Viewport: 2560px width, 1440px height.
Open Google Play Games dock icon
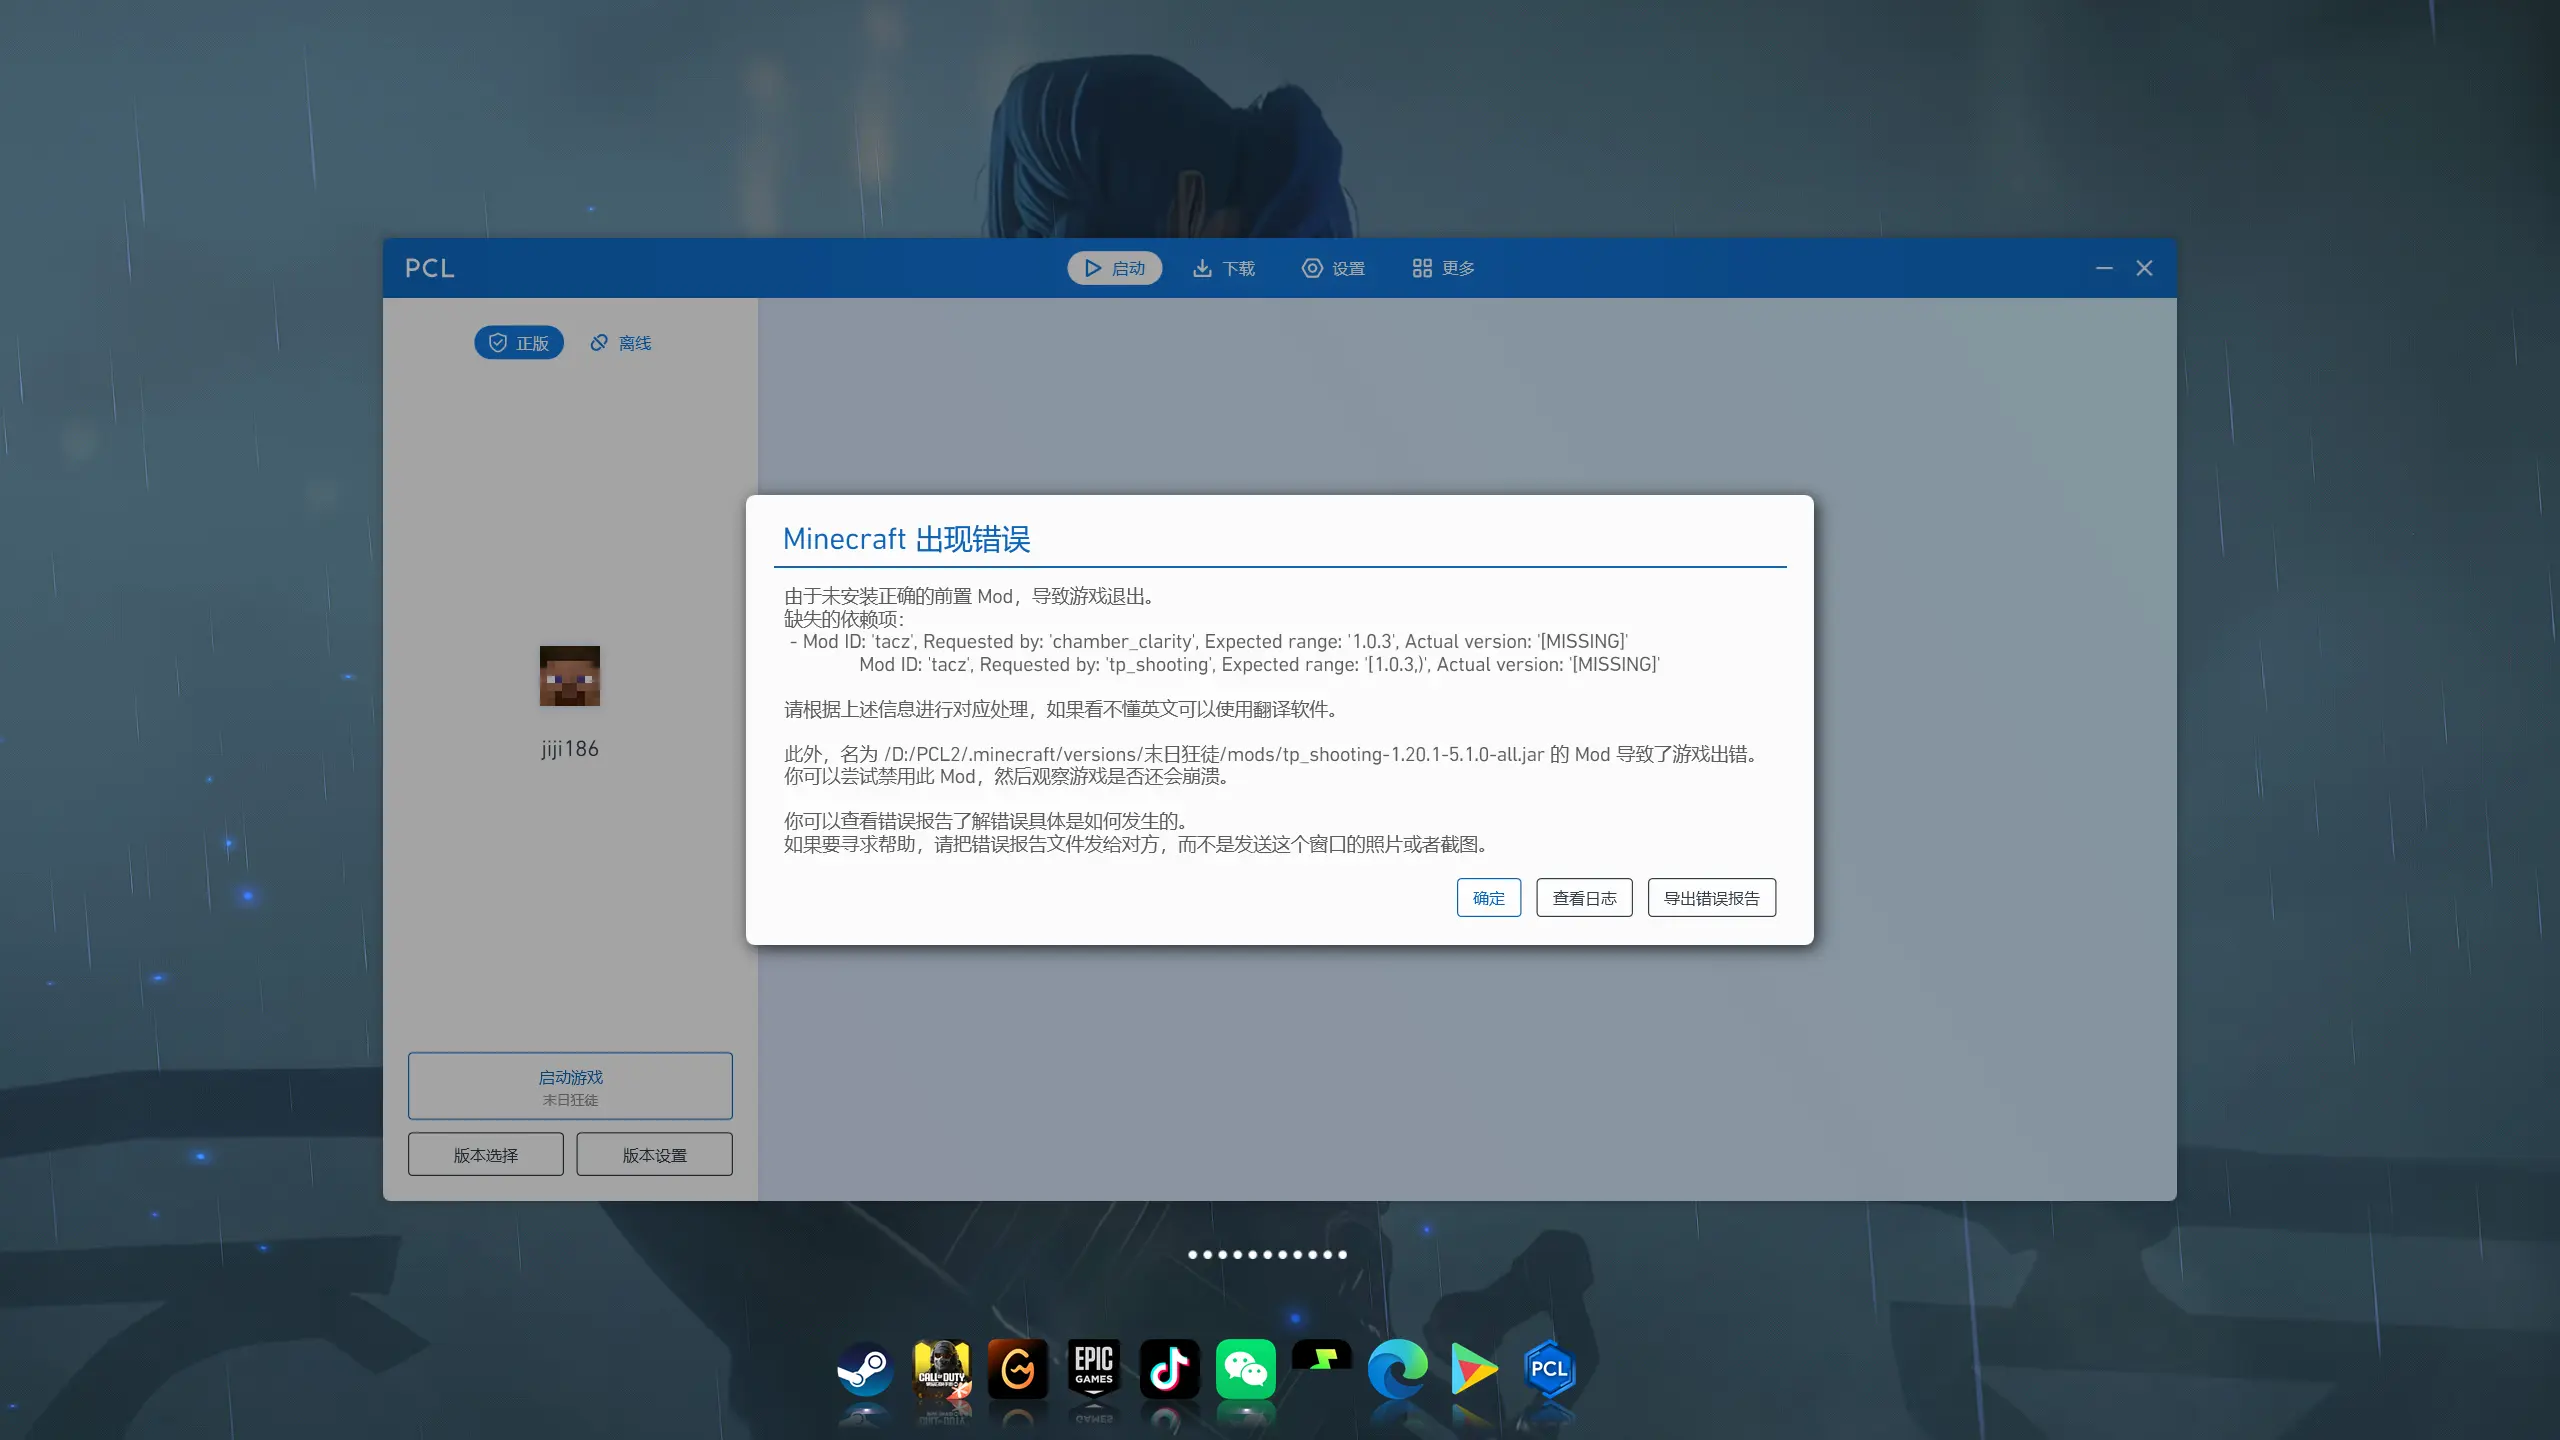tap(1473, 1368)
